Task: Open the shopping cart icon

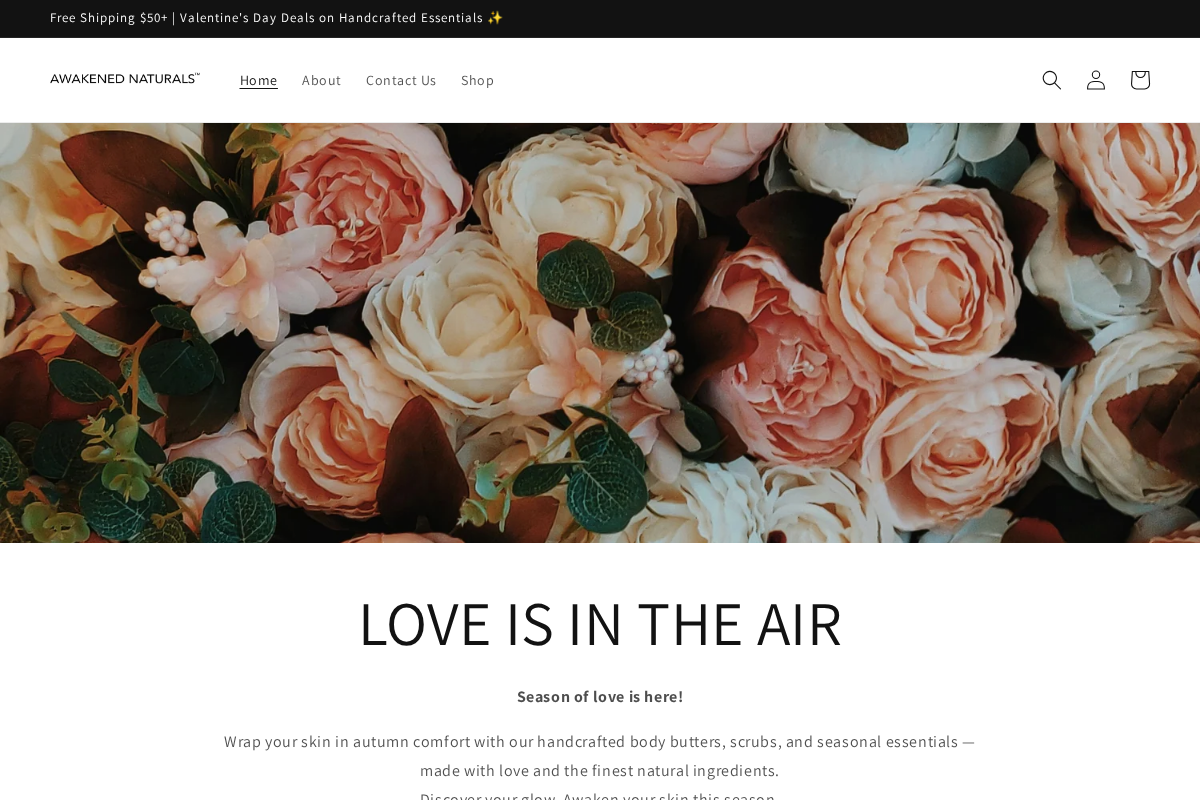Action: pos(1139,80)
